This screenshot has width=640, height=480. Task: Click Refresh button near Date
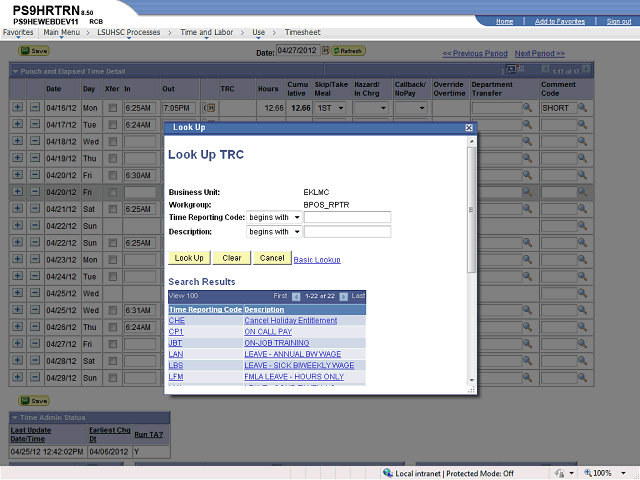[348, 51]
